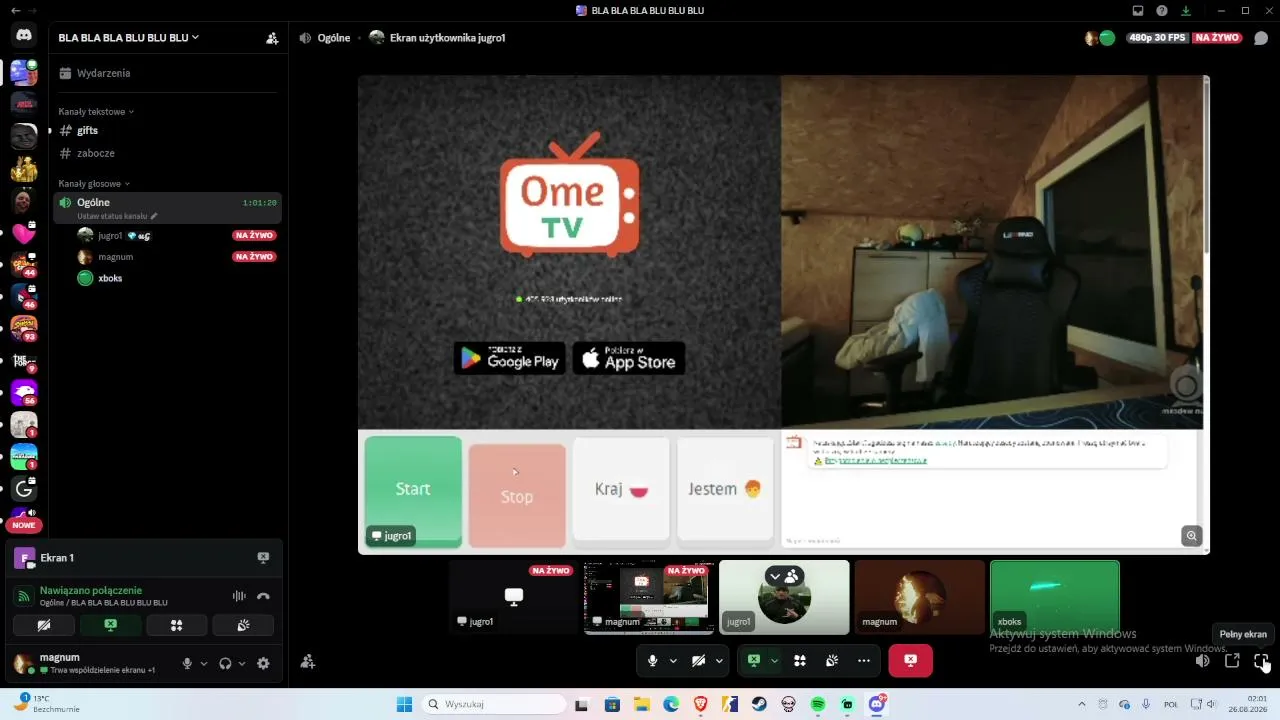Image resolution: width=1280 pixels, height=720 pixels.
Task: Open Steam from the taskbar
Action: pyautogui.click(x=760, y=705)
